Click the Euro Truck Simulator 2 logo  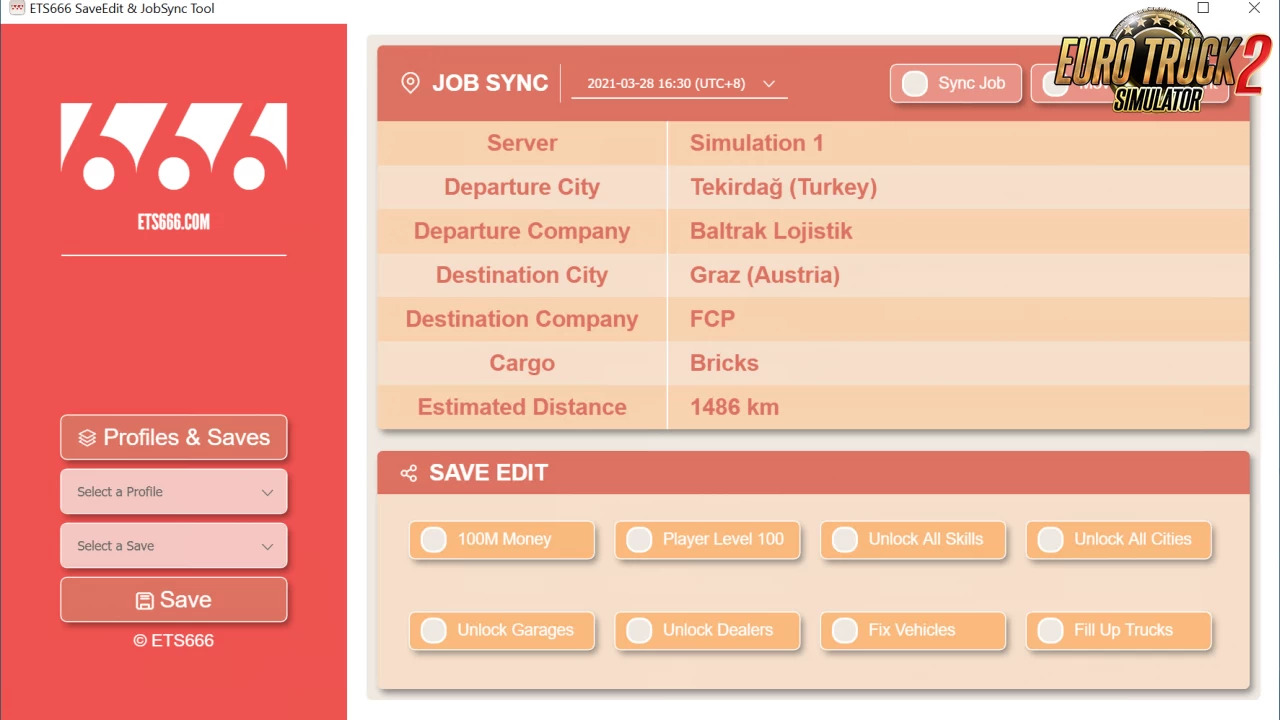click(1160, 62)
